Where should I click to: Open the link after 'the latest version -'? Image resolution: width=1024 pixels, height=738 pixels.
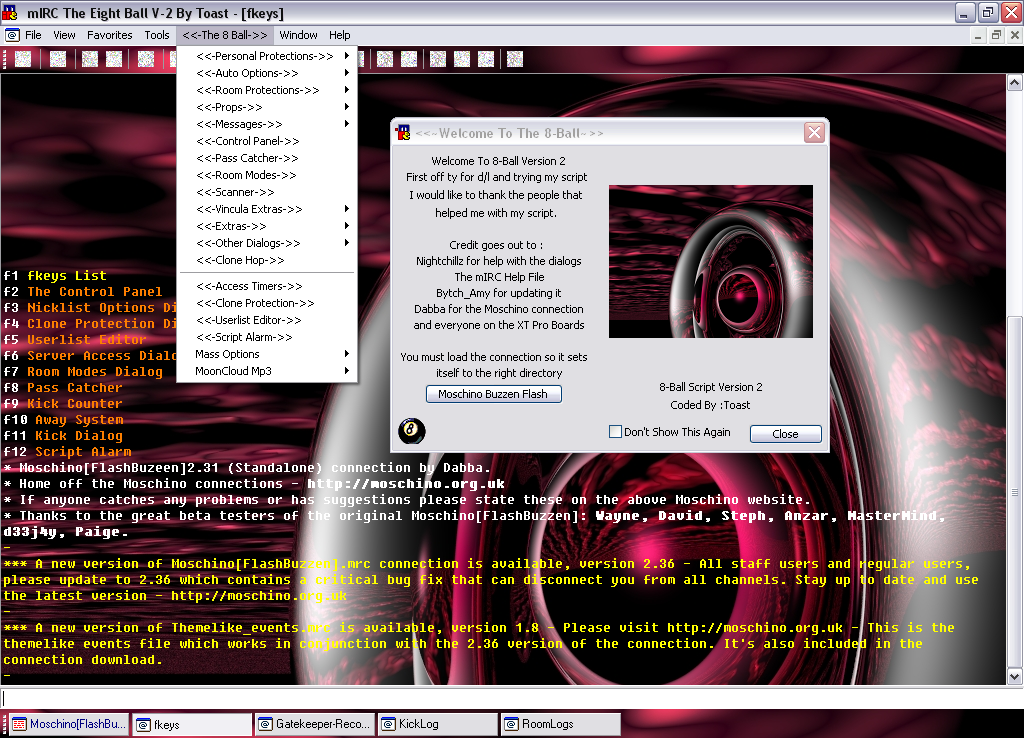click(259, 596)
